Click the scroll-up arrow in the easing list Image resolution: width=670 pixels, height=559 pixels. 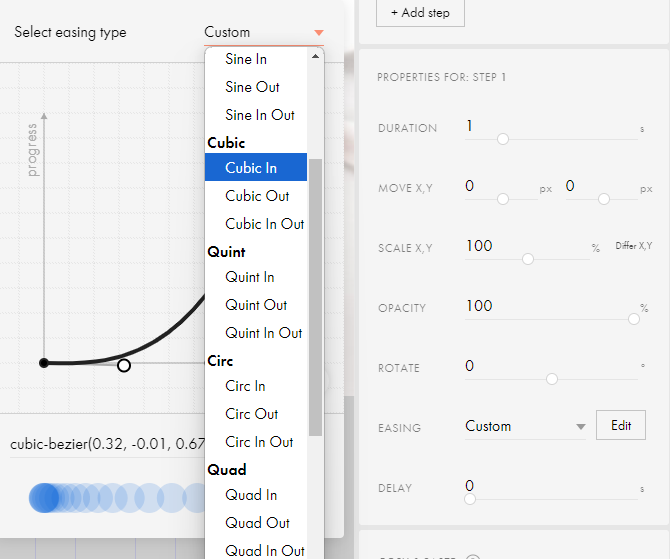pyautogui.click(x=315, y=56)
